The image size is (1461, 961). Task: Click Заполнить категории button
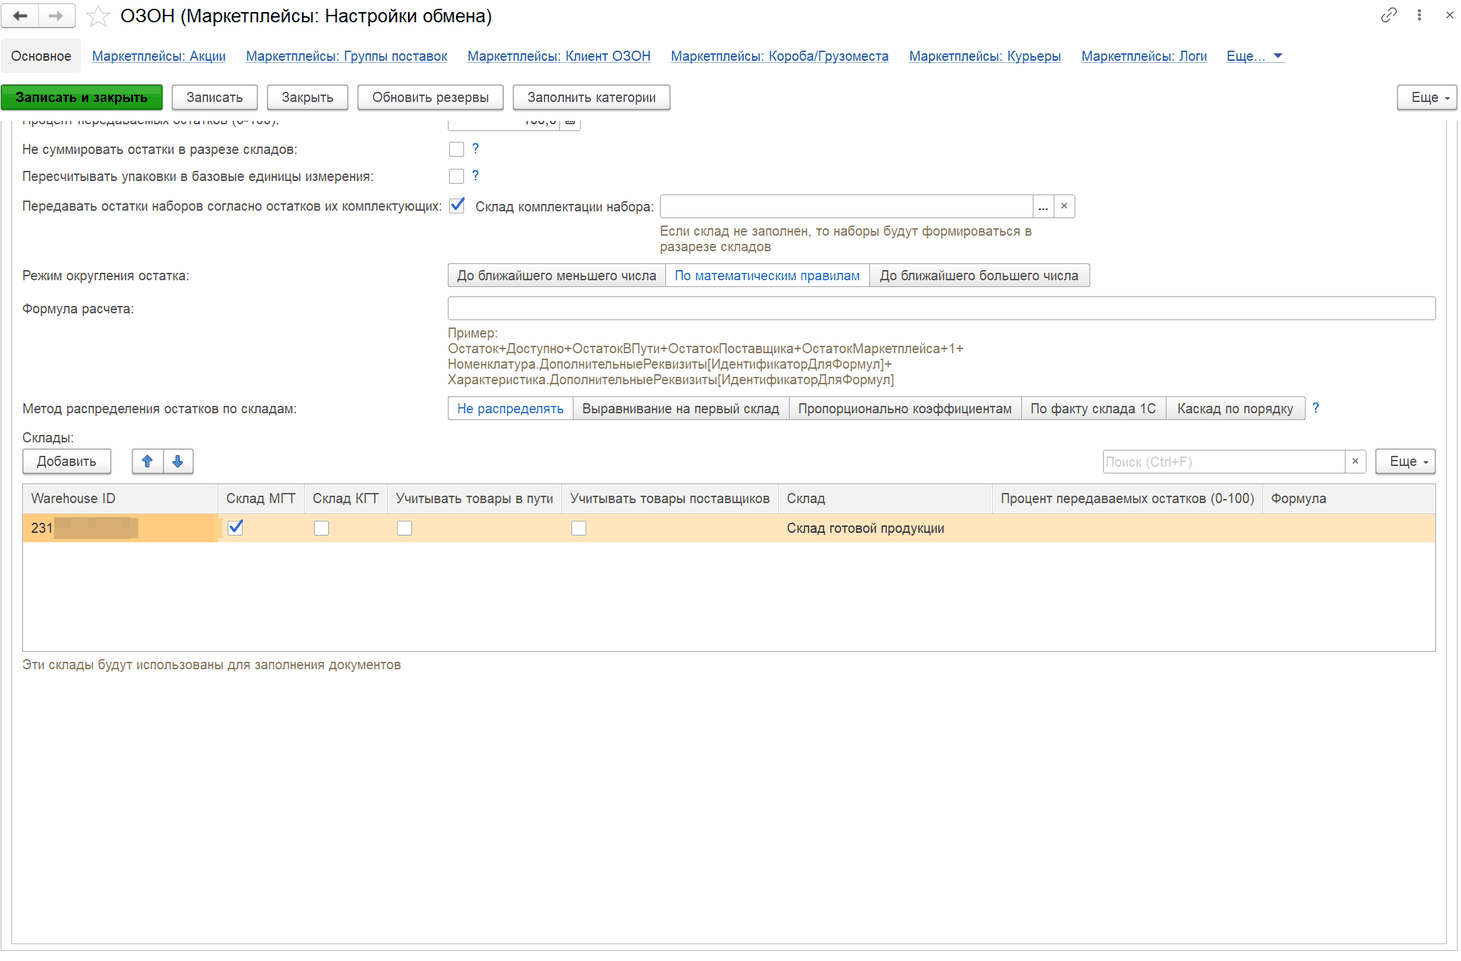click(x=592, y=97)
